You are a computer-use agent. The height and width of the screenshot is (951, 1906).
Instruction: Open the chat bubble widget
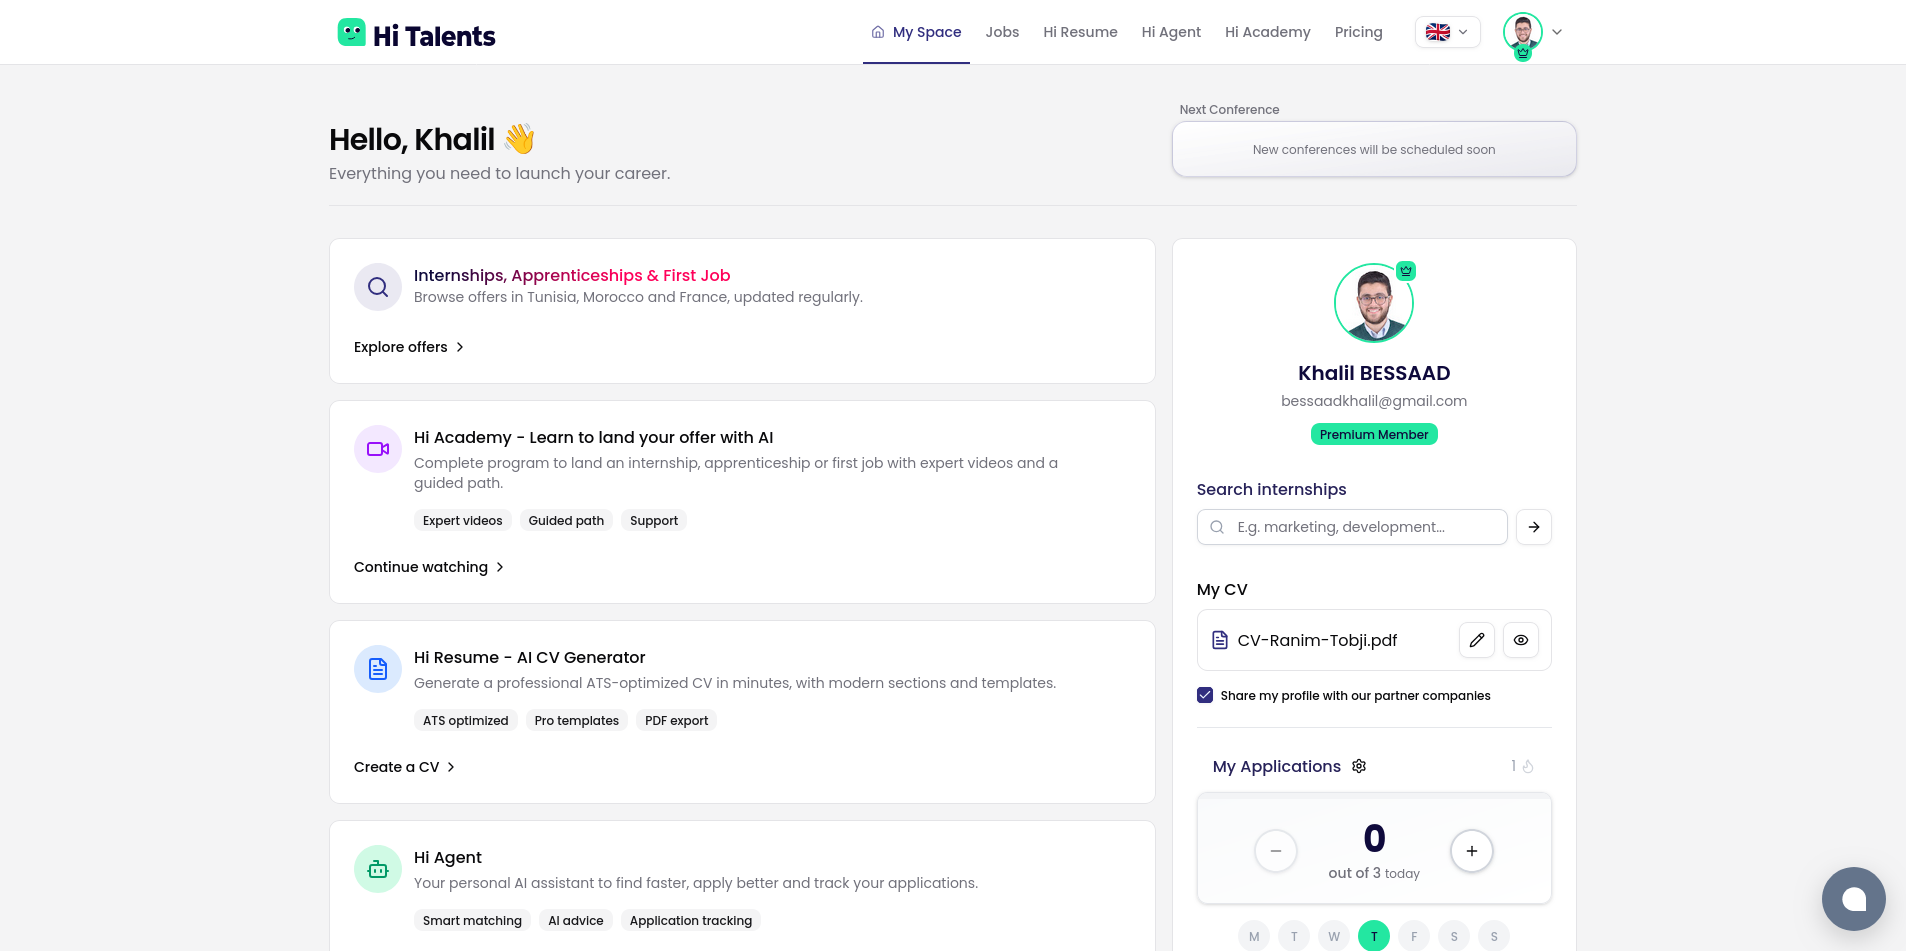point(1853,899)
